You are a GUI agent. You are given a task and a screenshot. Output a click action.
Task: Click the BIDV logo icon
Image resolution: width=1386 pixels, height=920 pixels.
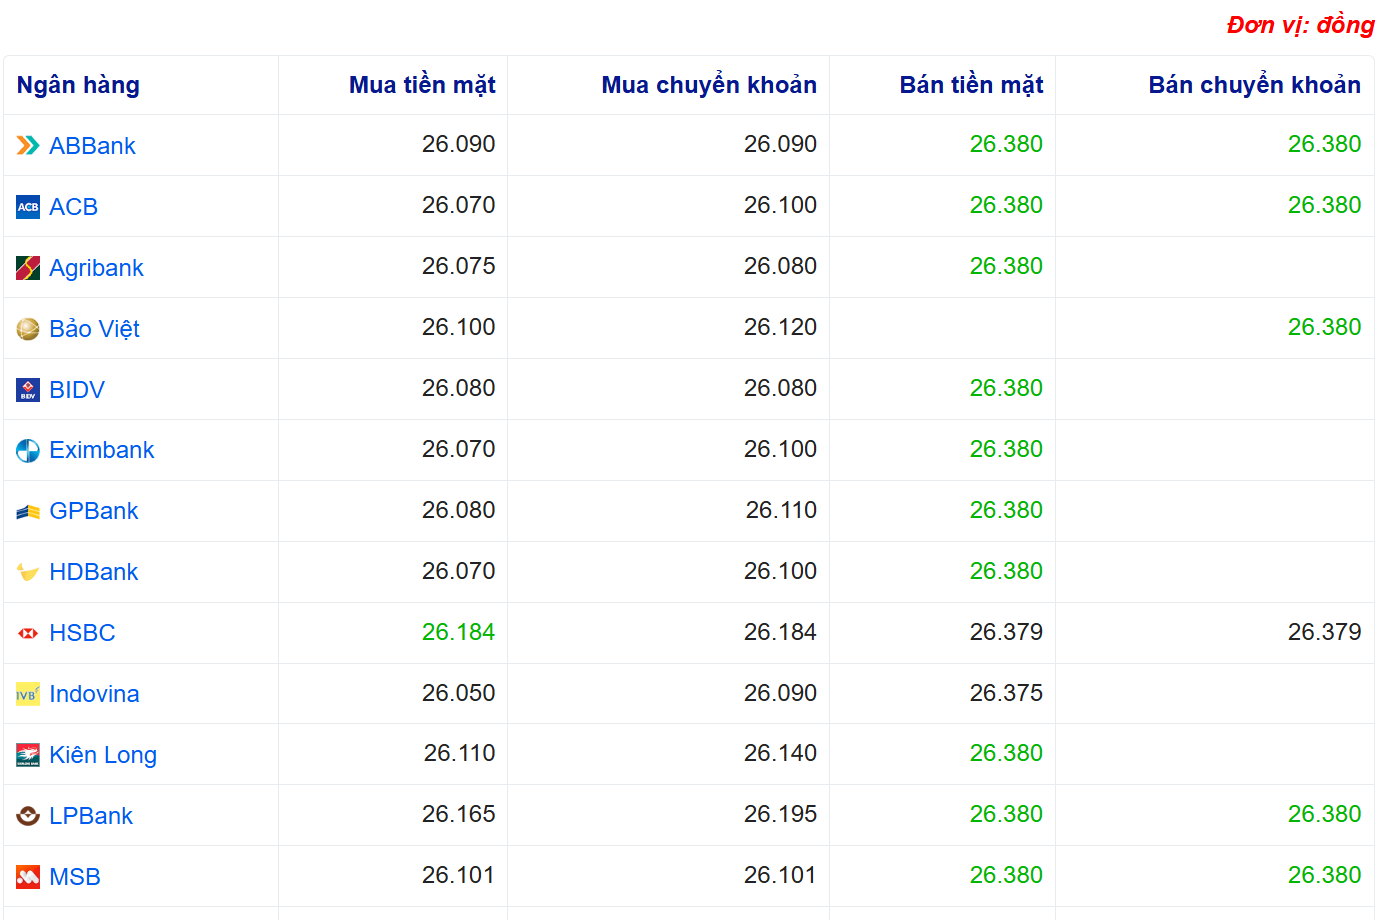pos(28,390)
